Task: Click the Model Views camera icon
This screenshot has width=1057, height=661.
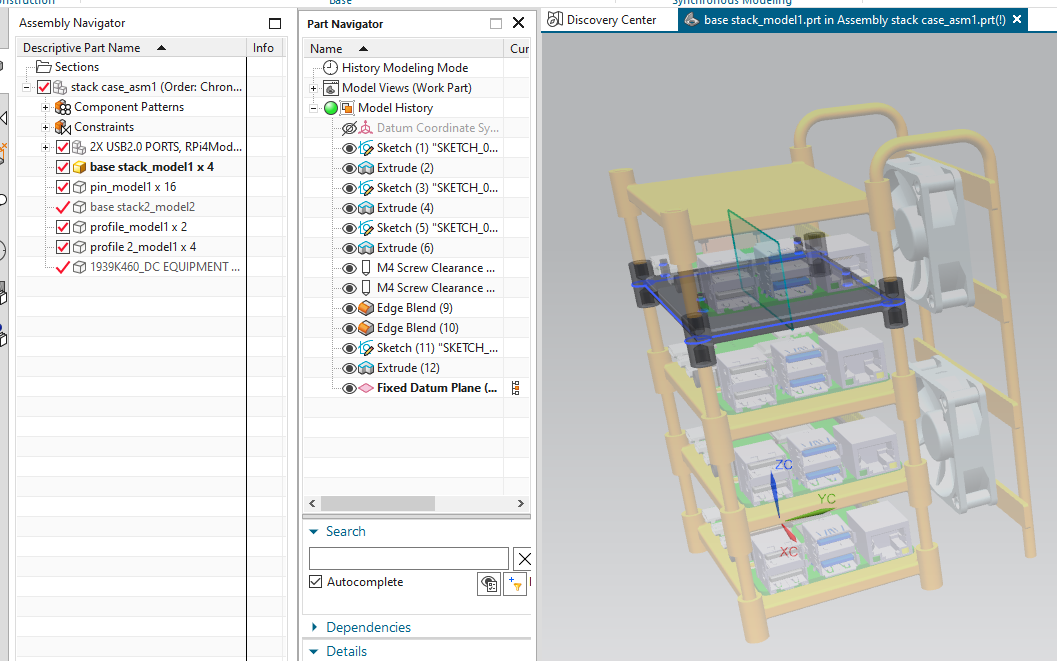Action: click(x=330, y=88)
